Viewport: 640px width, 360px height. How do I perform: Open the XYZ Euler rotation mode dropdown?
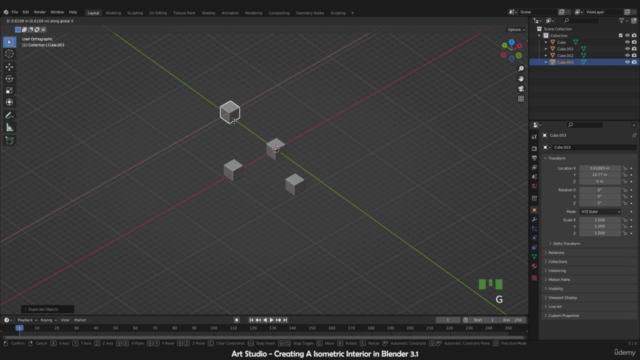coord(600,211)
